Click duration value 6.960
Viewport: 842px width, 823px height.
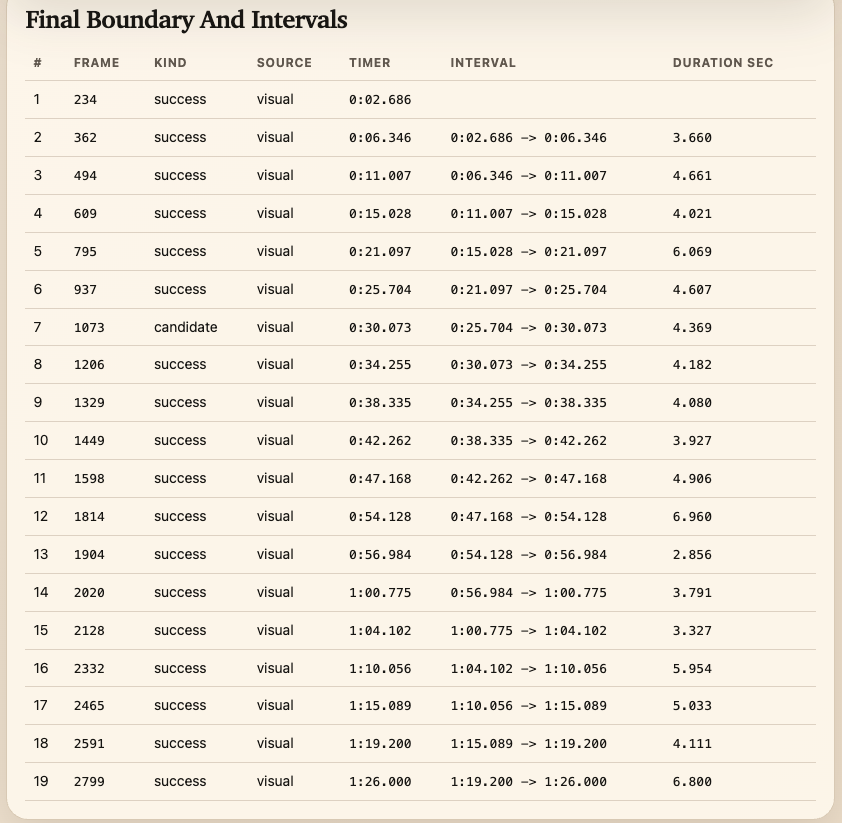pos(692,516)
